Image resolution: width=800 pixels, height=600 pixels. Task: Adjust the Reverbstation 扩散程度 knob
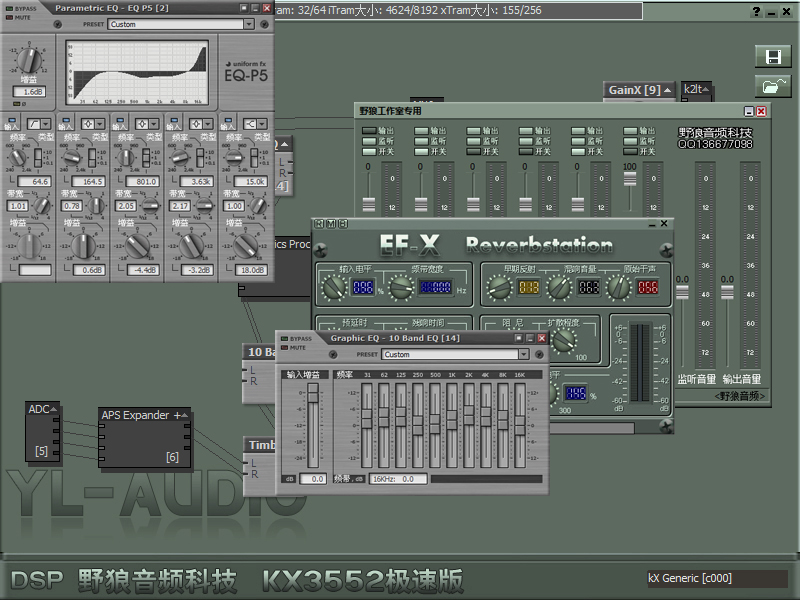[x=564, y=341]
